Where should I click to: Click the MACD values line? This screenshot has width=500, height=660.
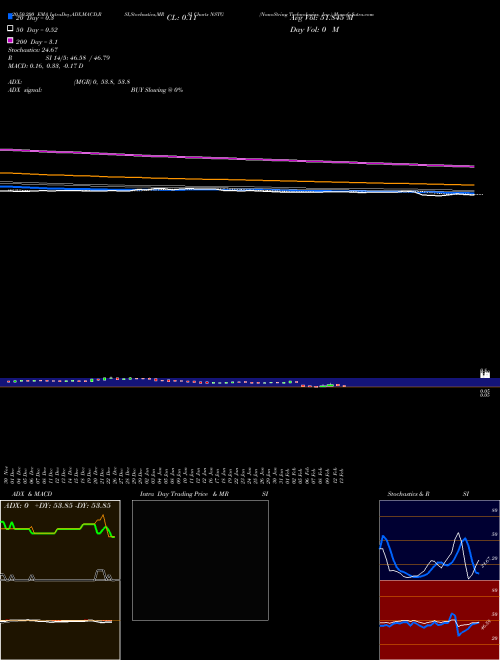pyautogui.click(x=45, y=66)
